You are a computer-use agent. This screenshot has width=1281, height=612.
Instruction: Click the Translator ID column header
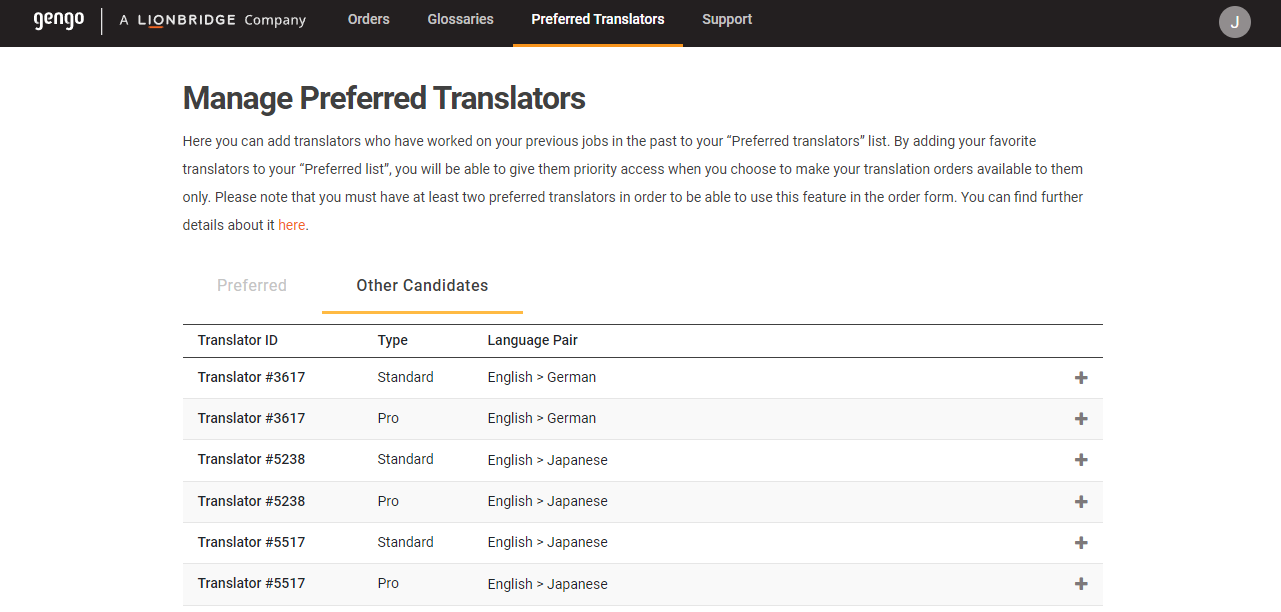[238, 340]
